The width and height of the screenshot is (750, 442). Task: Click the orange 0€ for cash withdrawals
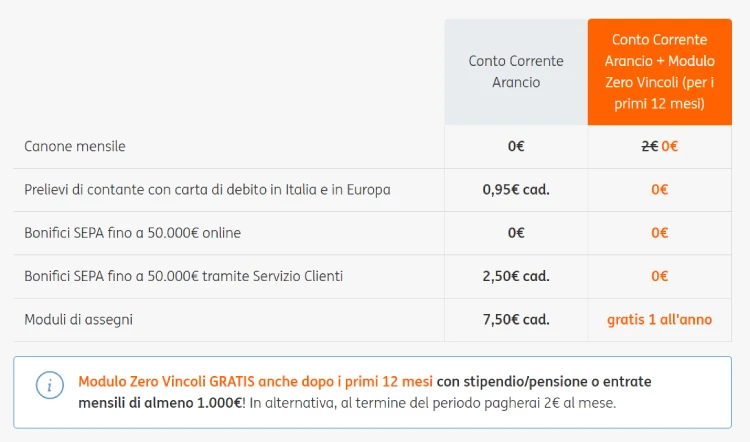pyautogui.click(x=659, y=190)
